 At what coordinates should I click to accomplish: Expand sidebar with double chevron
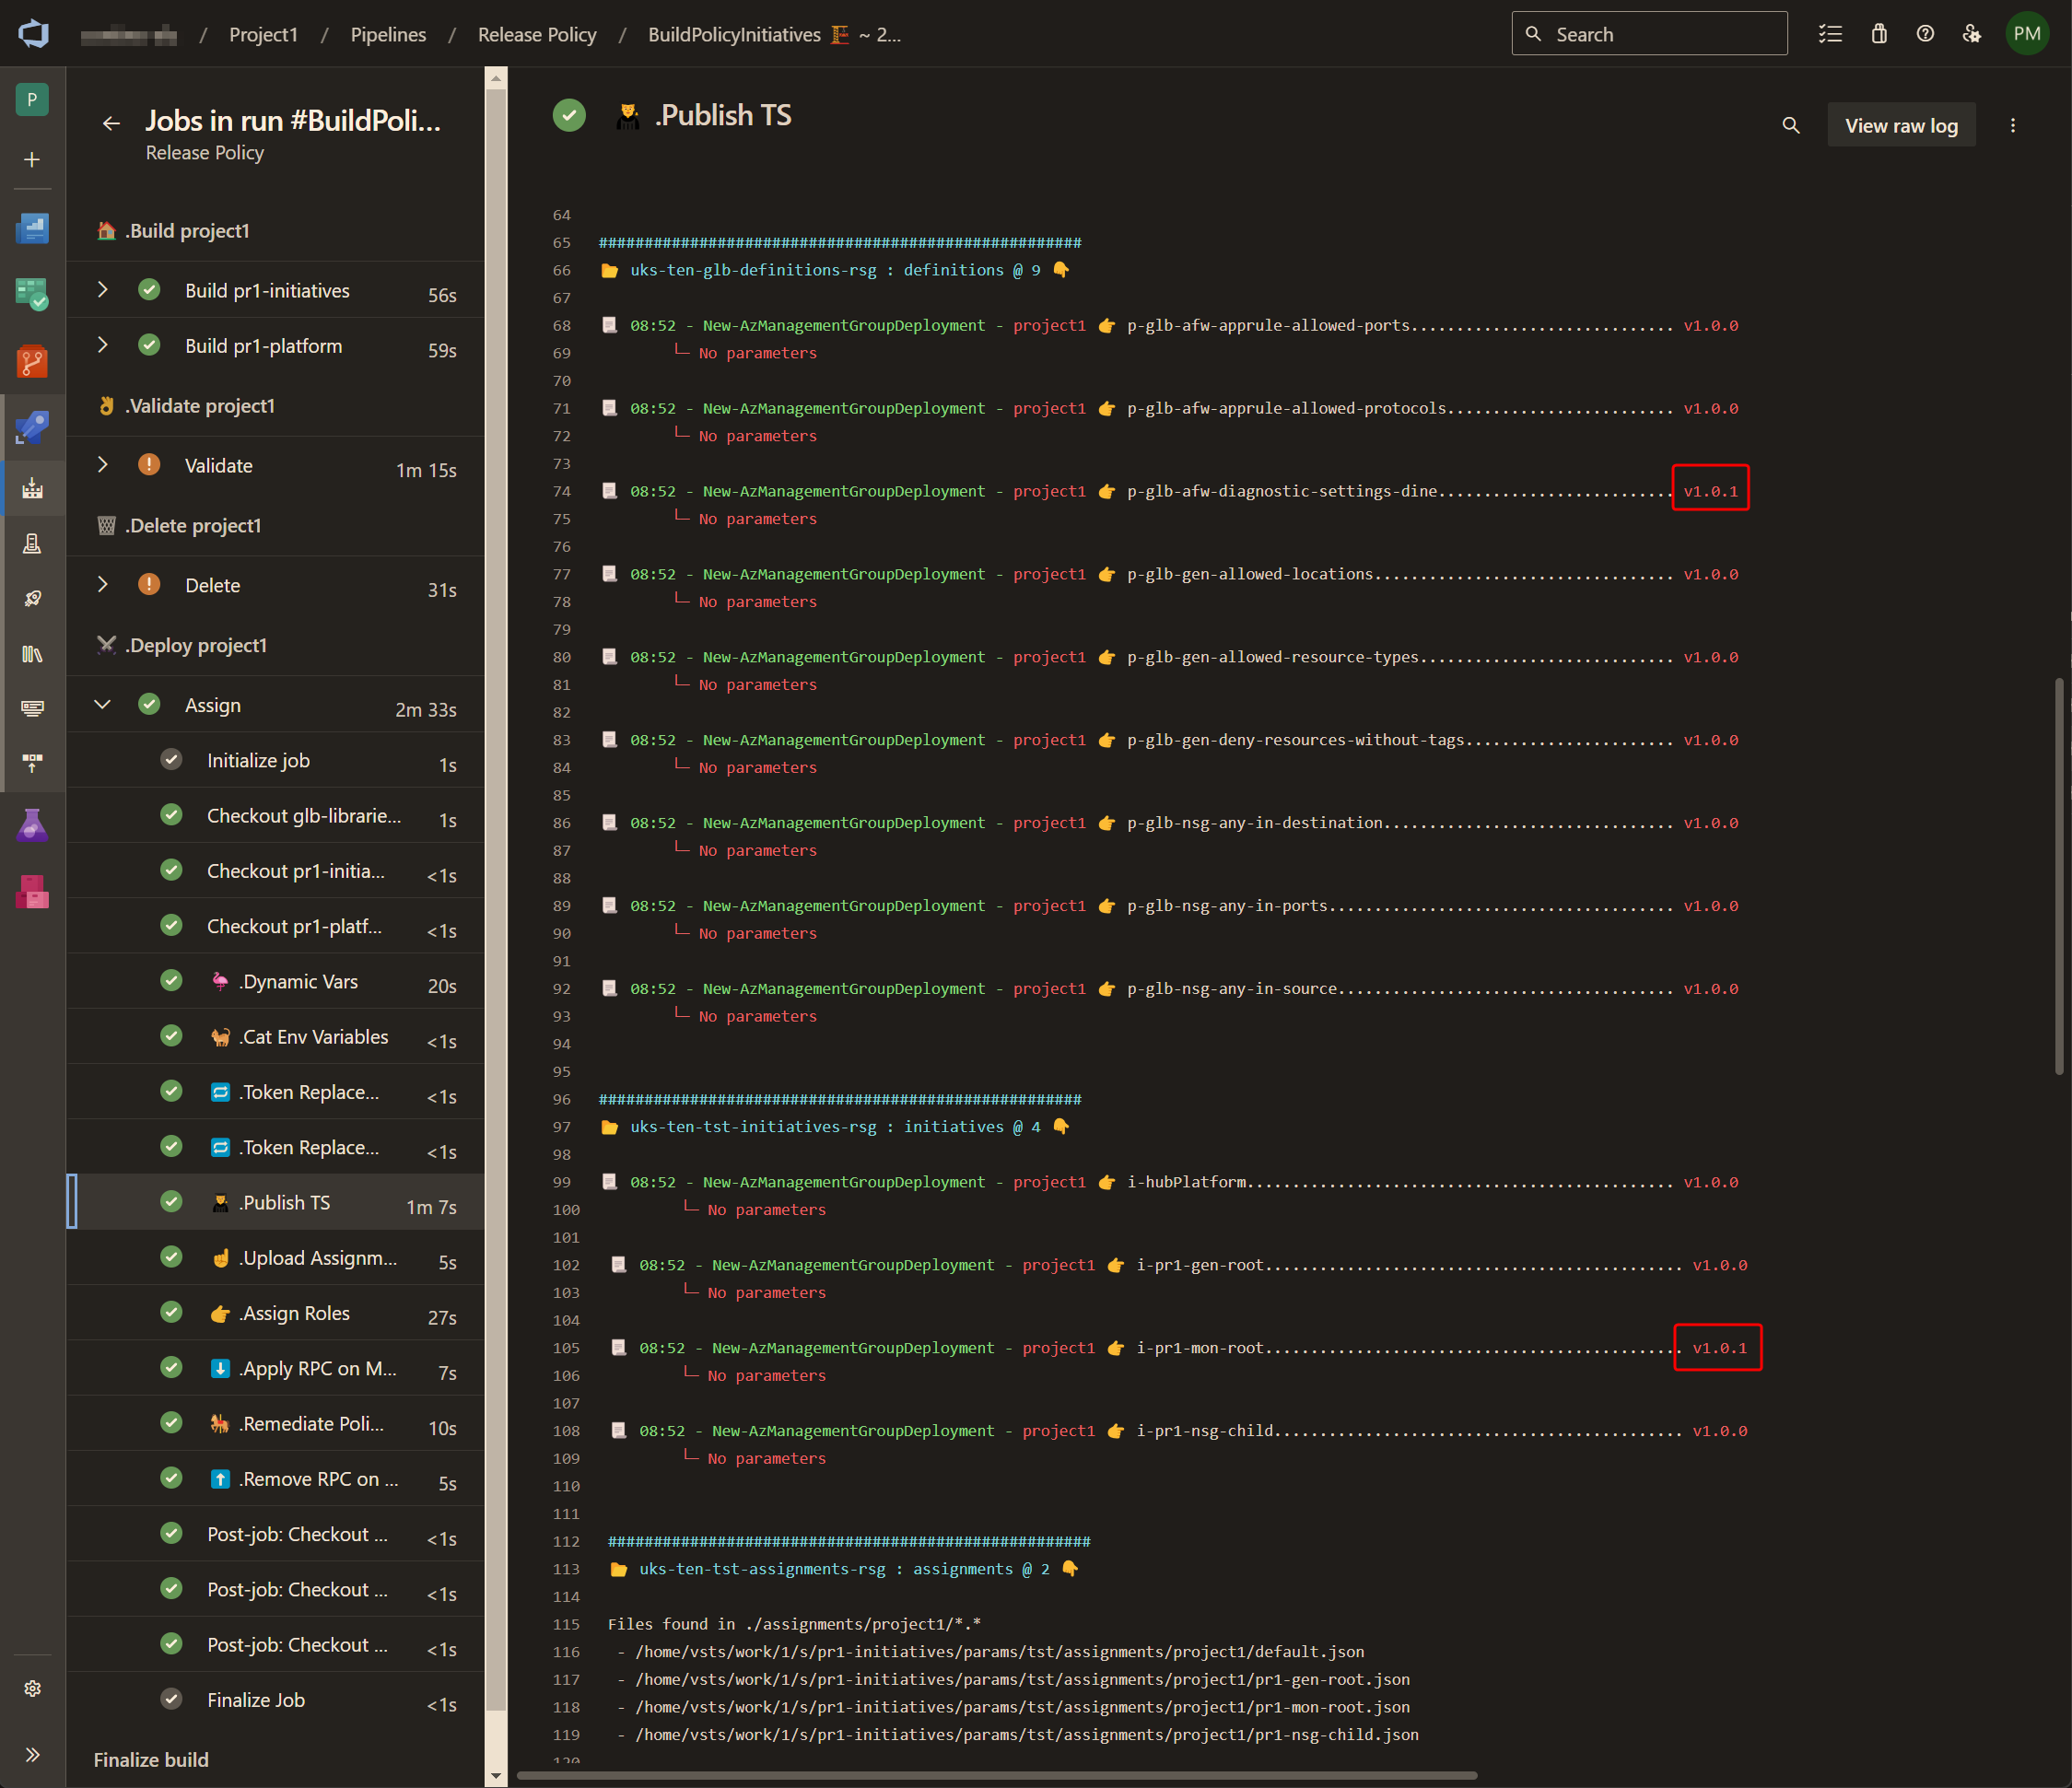(32, 1754)
